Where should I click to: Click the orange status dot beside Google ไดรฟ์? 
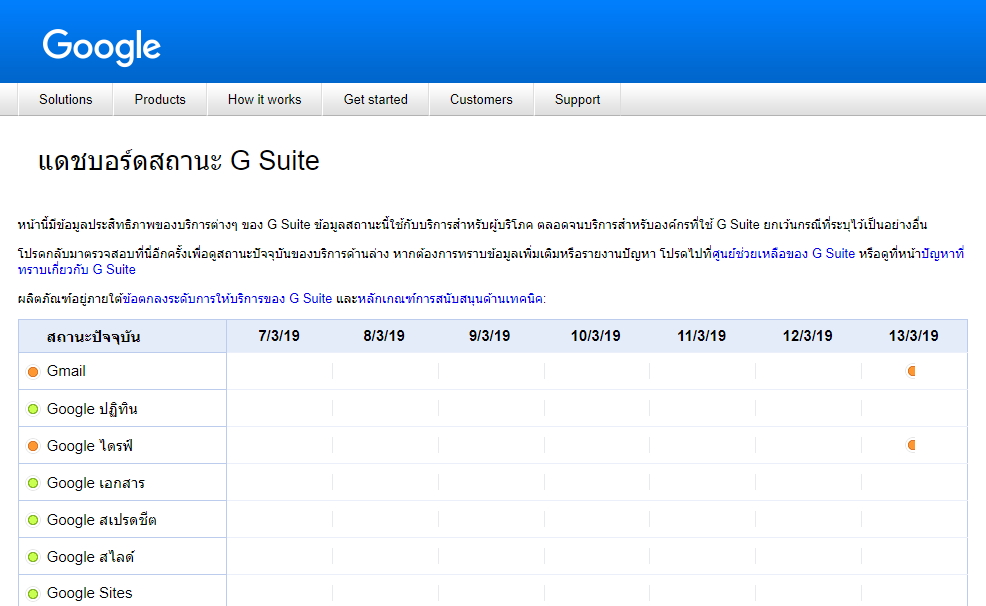pos(33,446)
